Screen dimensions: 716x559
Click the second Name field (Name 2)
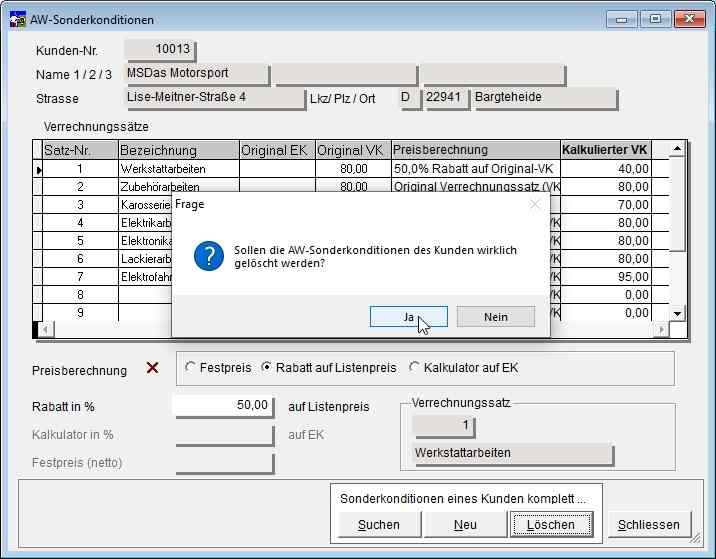click(x=346, y=74)
